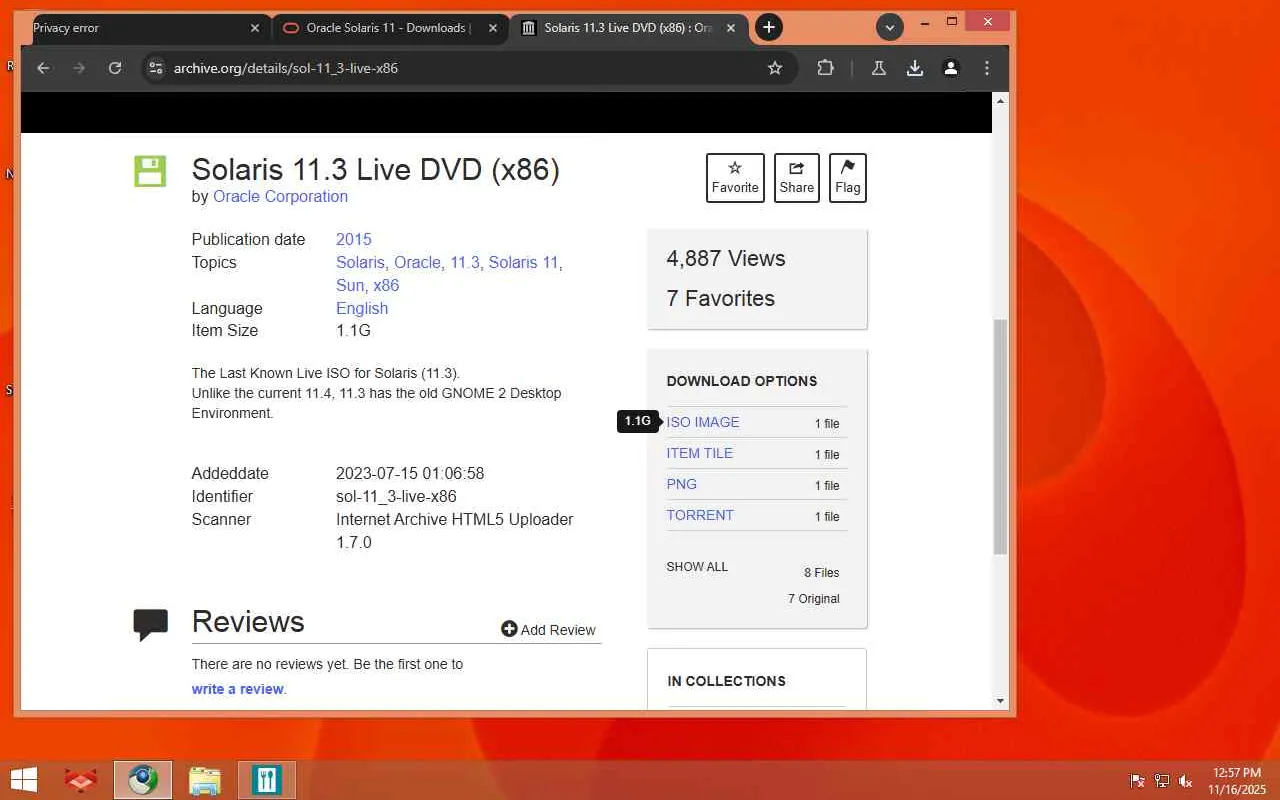The height and width of the screenshot is (800, 1280).
Task: Open the Oracle Corporation author link
Action: [x=280, y=196]
